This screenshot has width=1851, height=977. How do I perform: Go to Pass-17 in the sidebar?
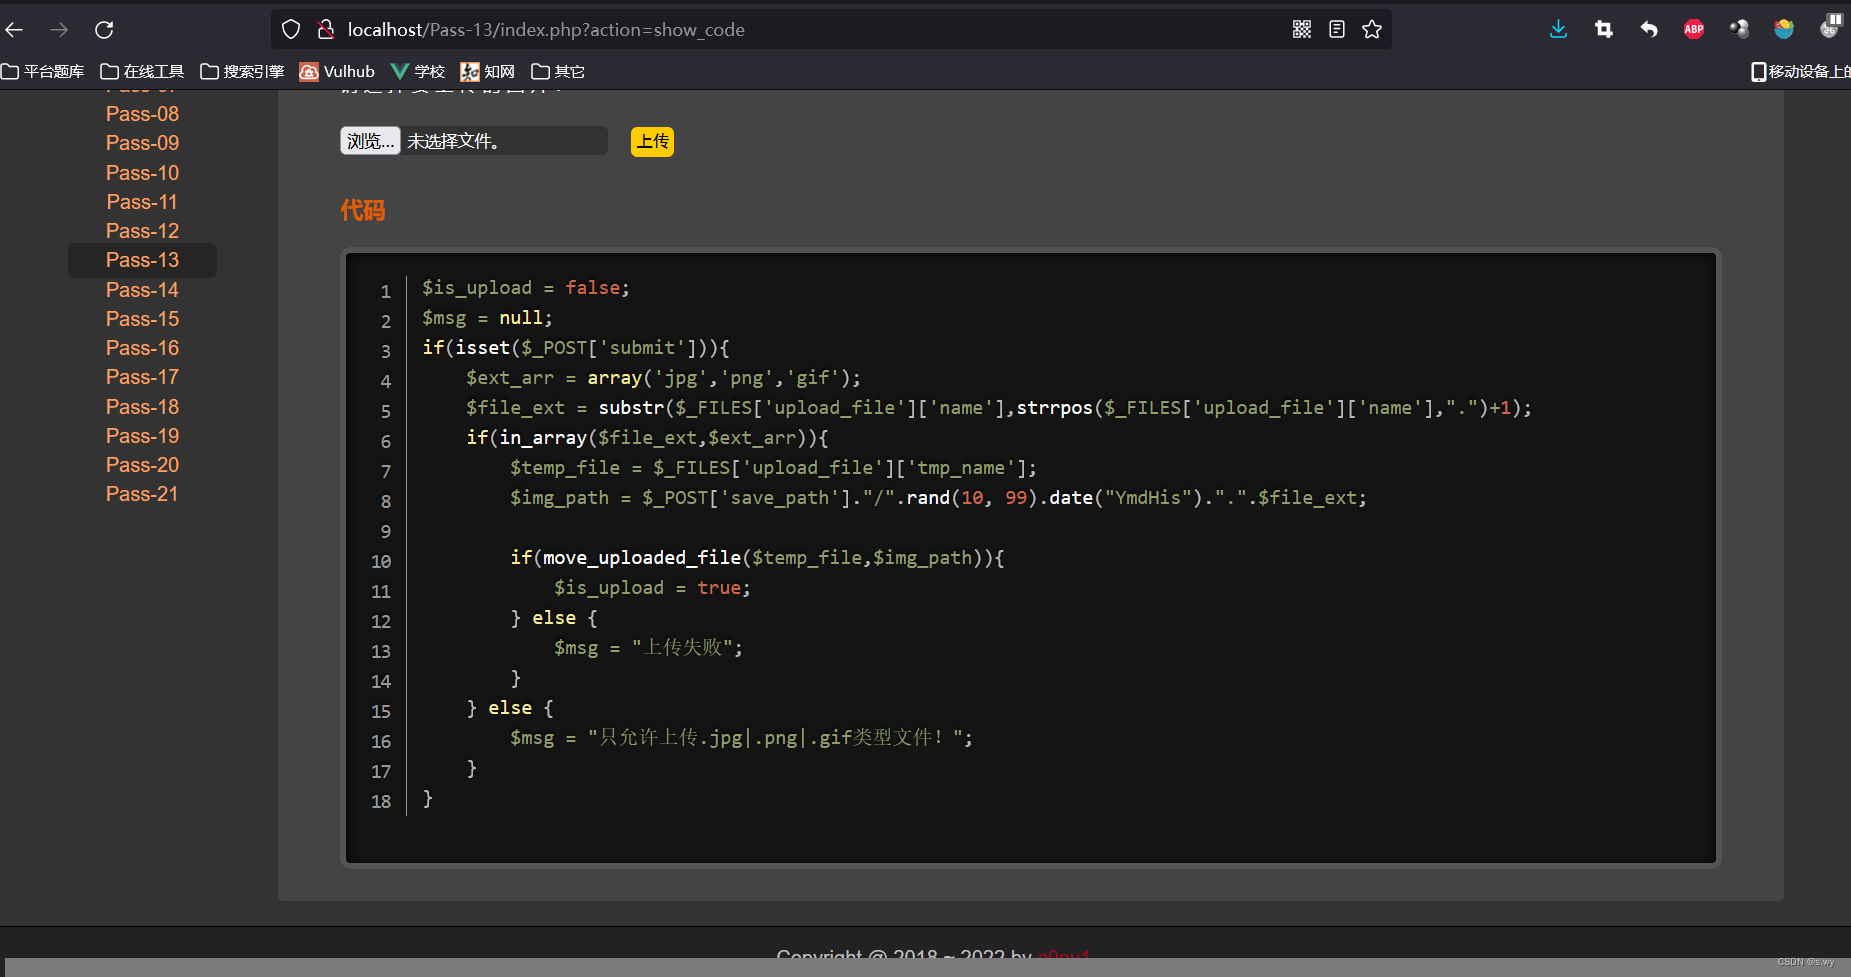[142, 377]
